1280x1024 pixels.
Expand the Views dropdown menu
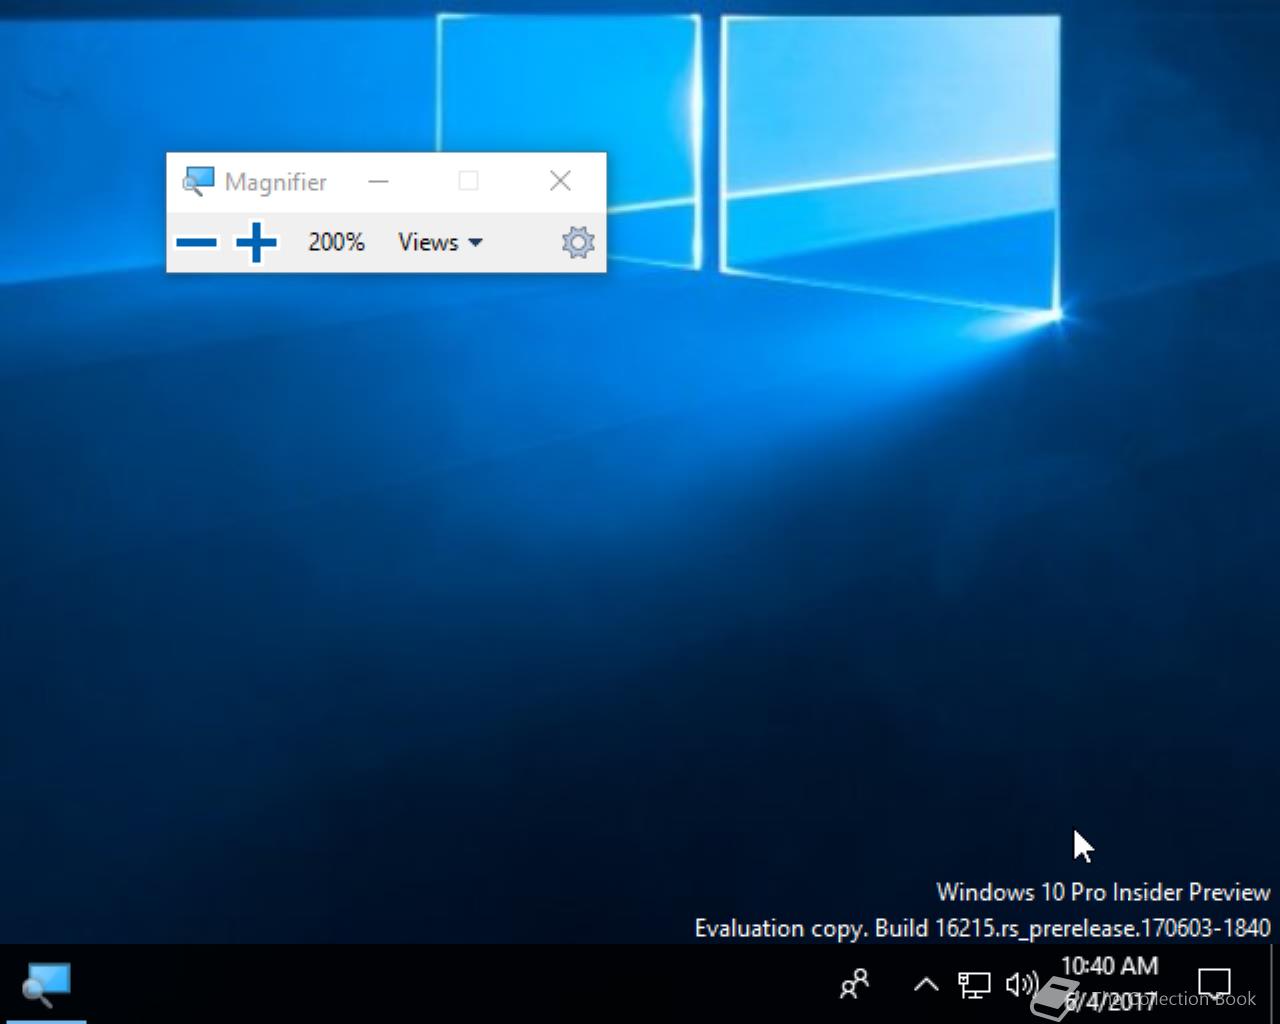440,242
